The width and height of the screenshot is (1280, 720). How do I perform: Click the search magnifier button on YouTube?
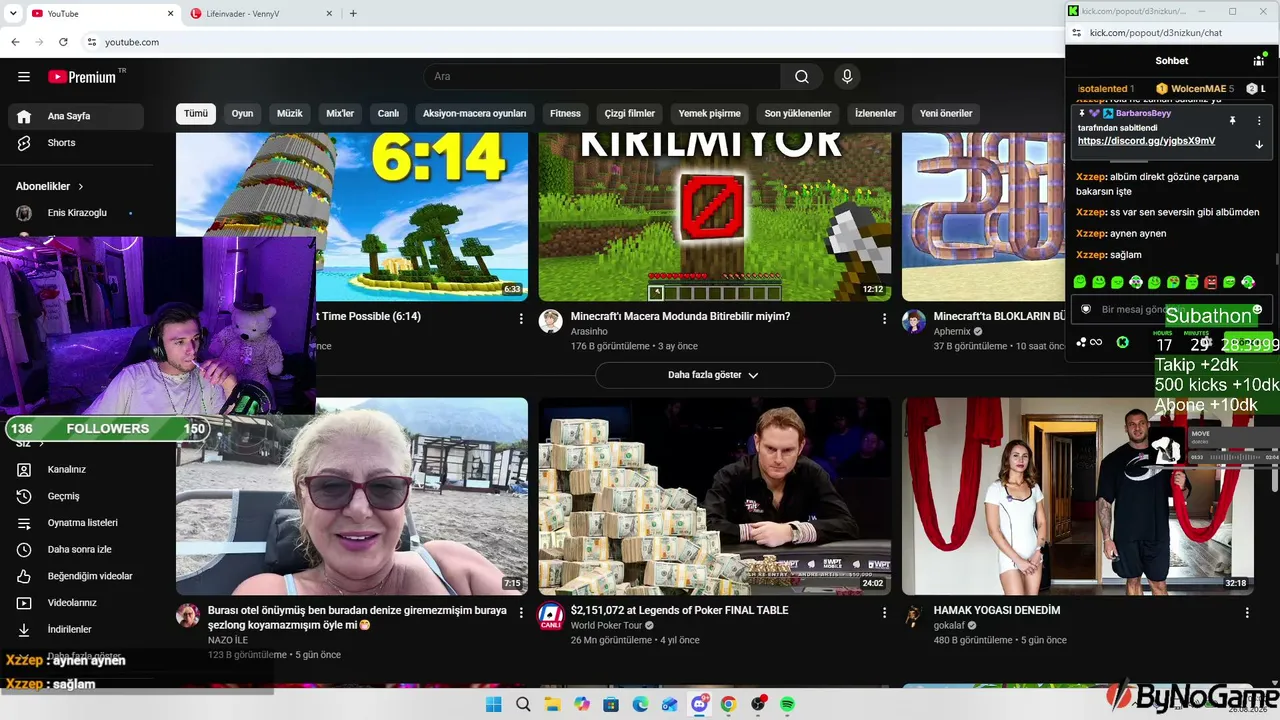pos(802,77)
